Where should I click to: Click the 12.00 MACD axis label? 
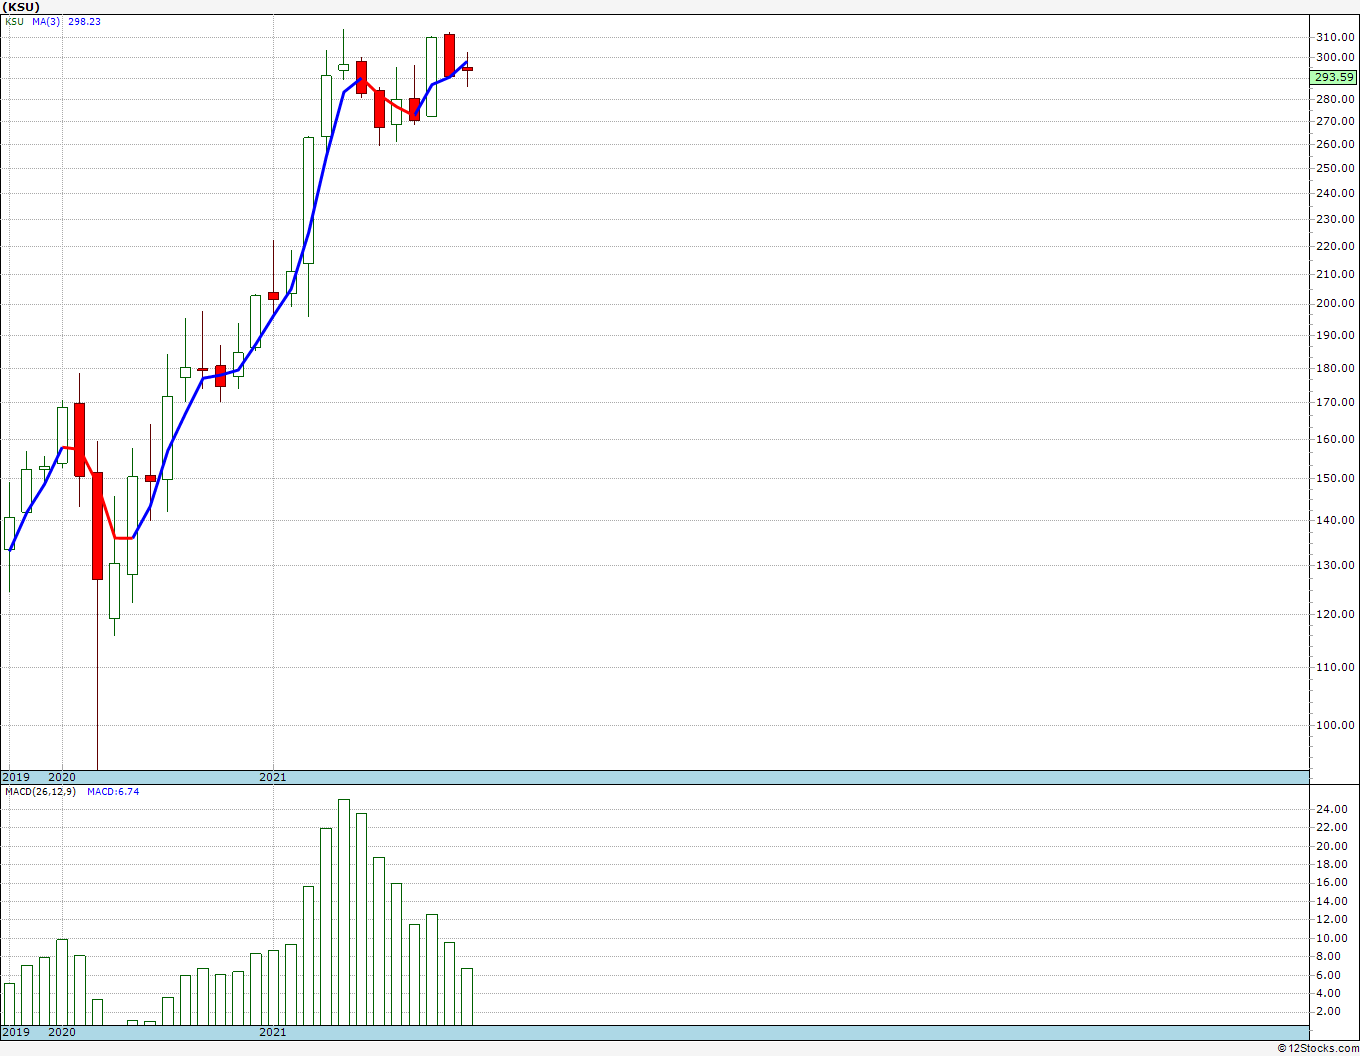click(x=1330, y=919)
